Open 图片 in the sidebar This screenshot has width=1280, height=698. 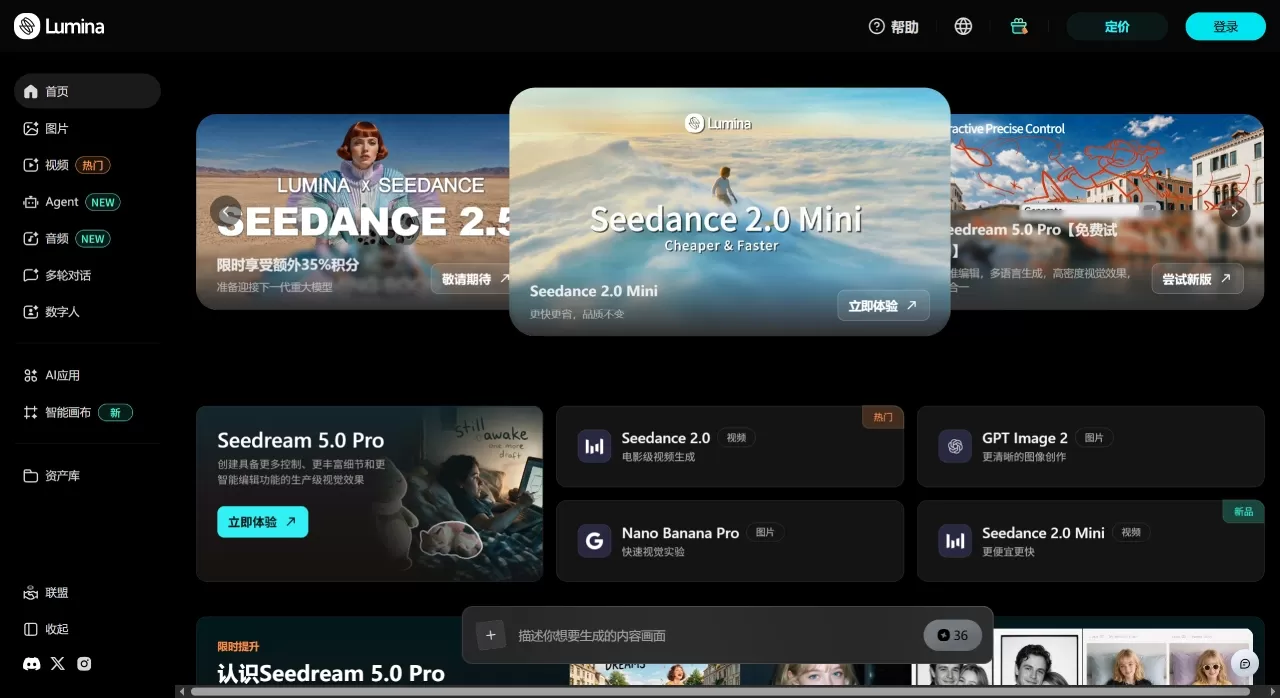coord(87,128)
